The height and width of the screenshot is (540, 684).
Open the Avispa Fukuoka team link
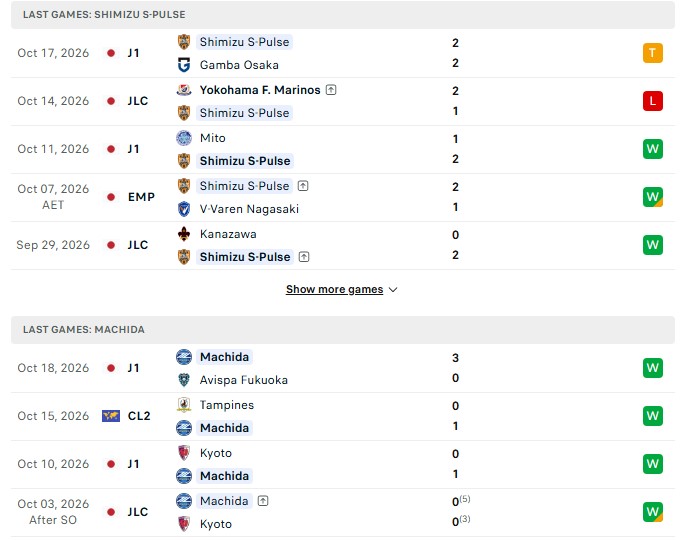click(244, 380)
